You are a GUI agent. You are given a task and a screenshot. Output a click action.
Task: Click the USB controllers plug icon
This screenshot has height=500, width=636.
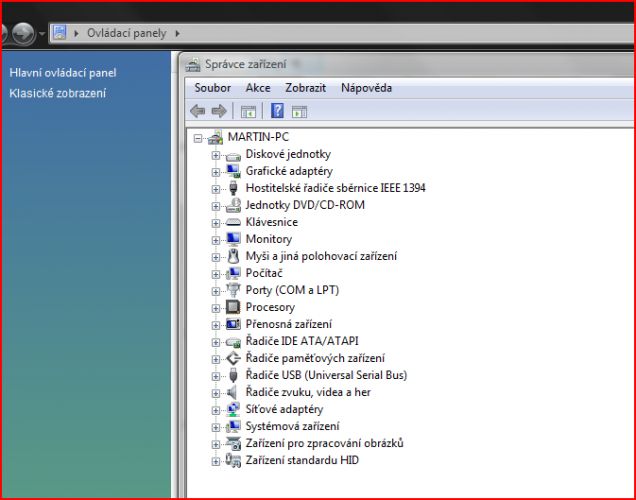[x=233, y=376]
